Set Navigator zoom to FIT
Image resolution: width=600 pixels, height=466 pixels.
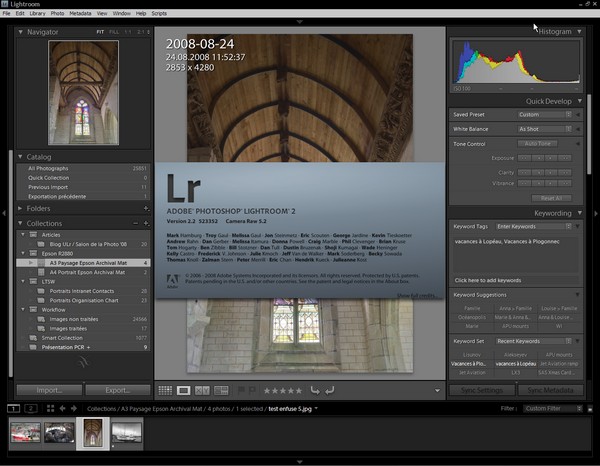[x=100, y=32]
